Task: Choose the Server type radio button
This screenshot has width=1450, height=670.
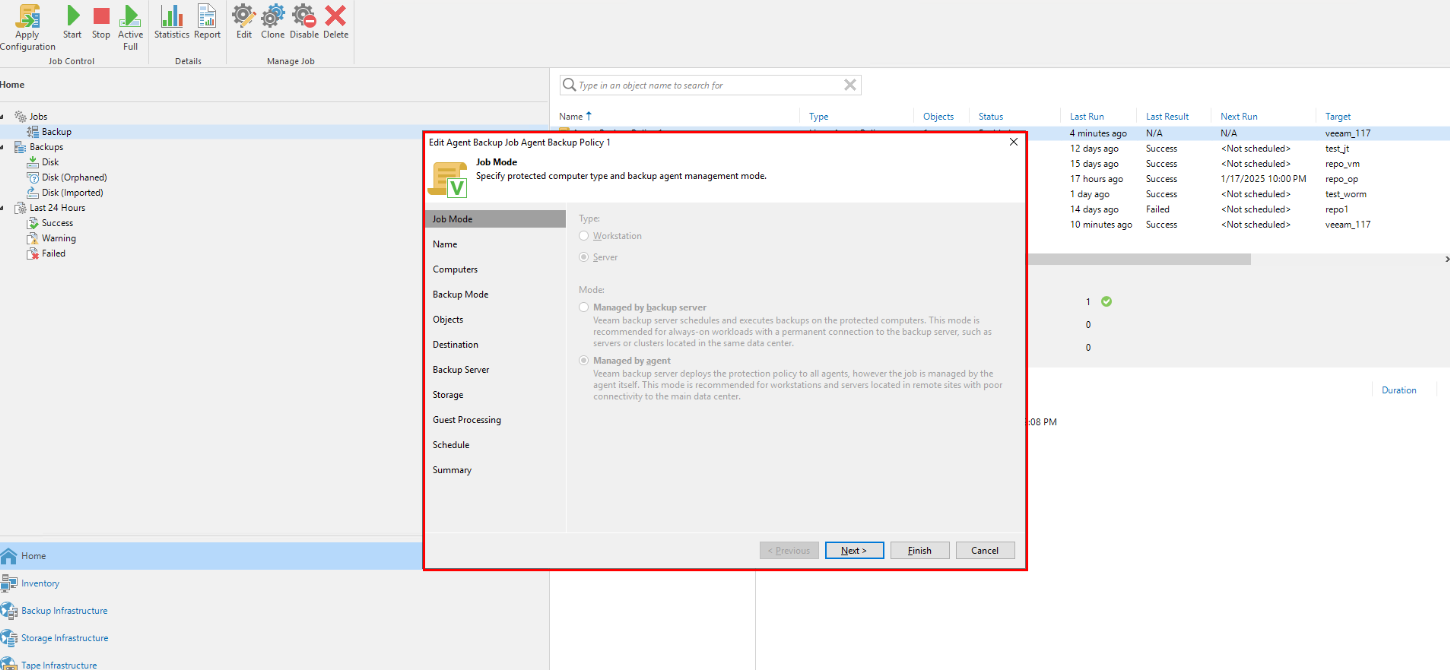Action: tap(585, 257)
